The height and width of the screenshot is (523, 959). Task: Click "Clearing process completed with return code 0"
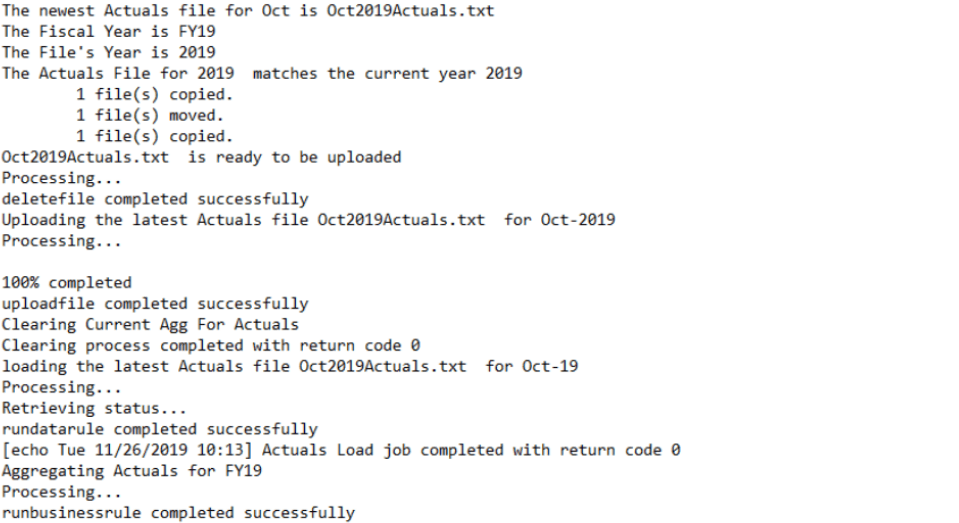point(210,345)
